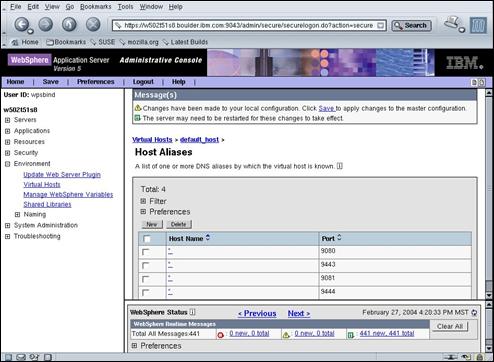494x362 pixels.
Task: Open the Mail component in status bar
Action: 21,357
